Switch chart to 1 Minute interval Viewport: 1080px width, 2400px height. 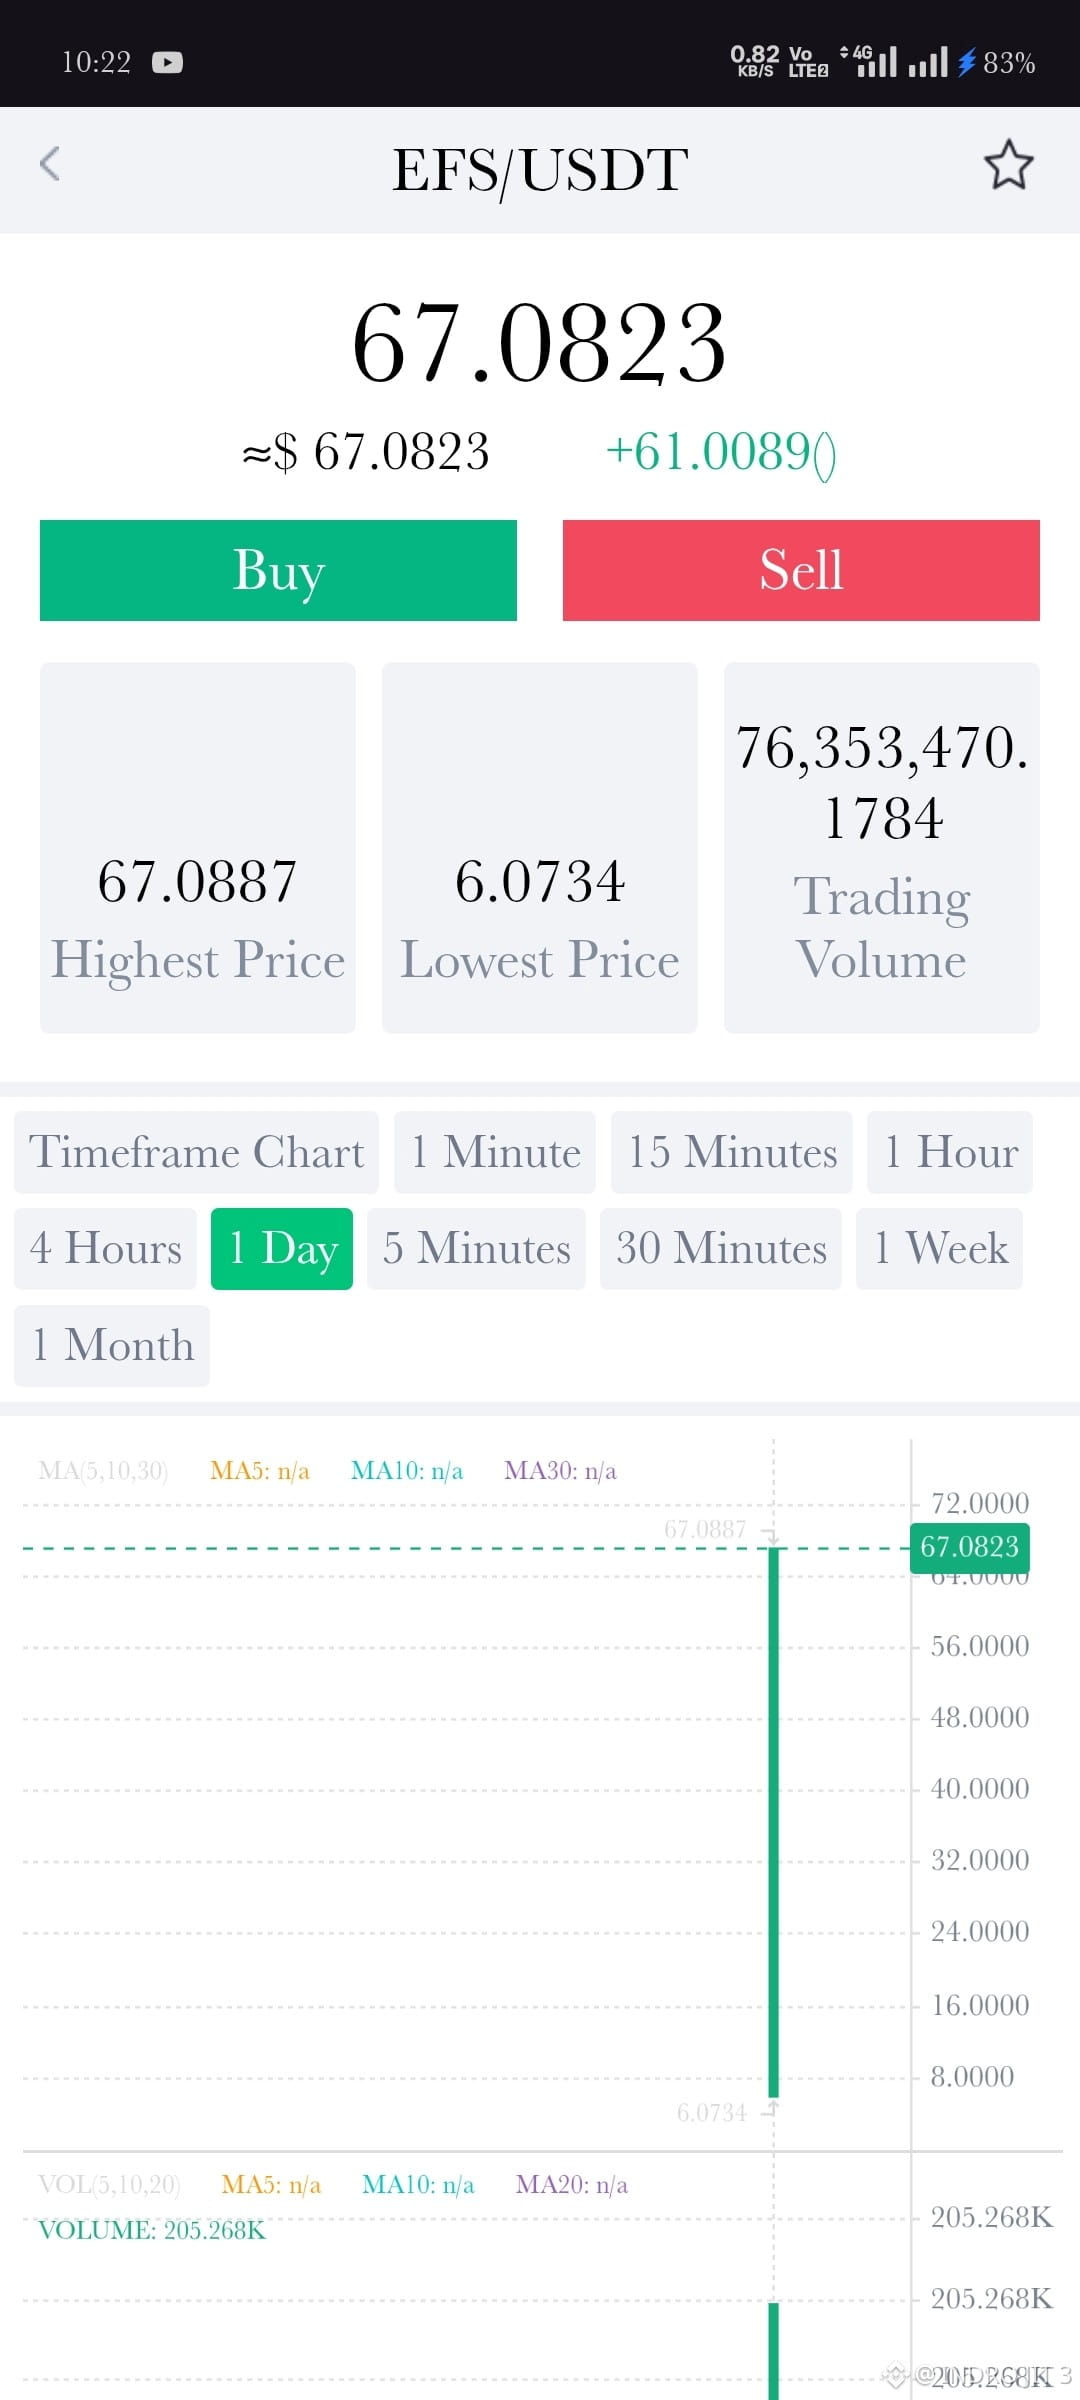pos(495,1152)
